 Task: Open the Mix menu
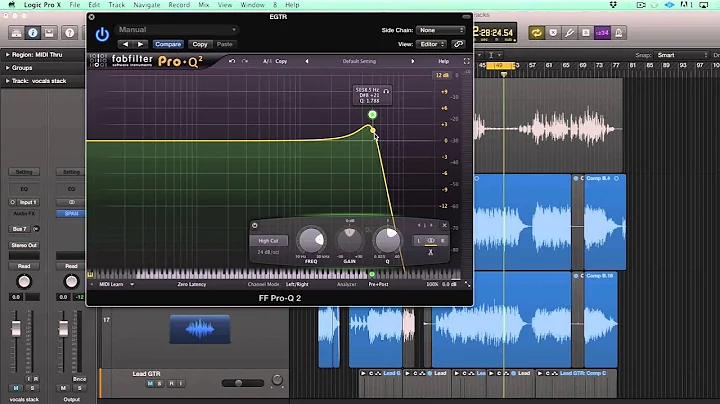point(203,5)
